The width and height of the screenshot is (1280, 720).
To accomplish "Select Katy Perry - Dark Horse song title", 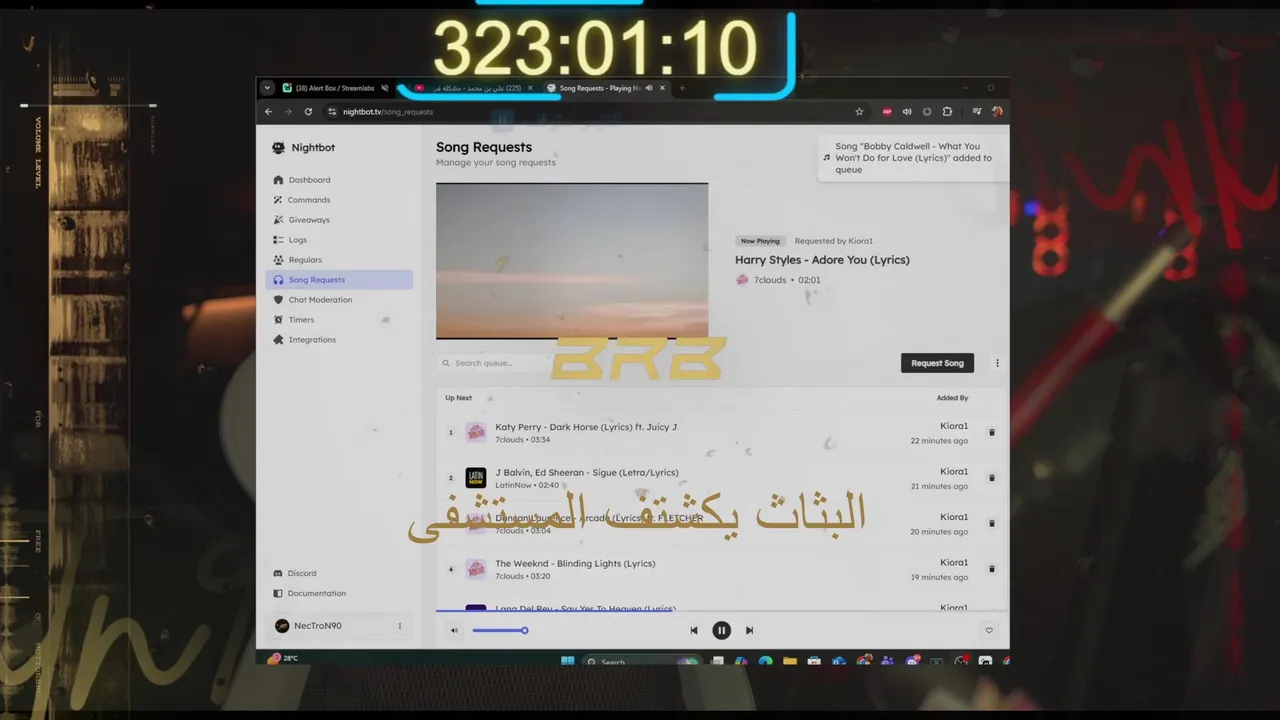I will pos(586,427).
